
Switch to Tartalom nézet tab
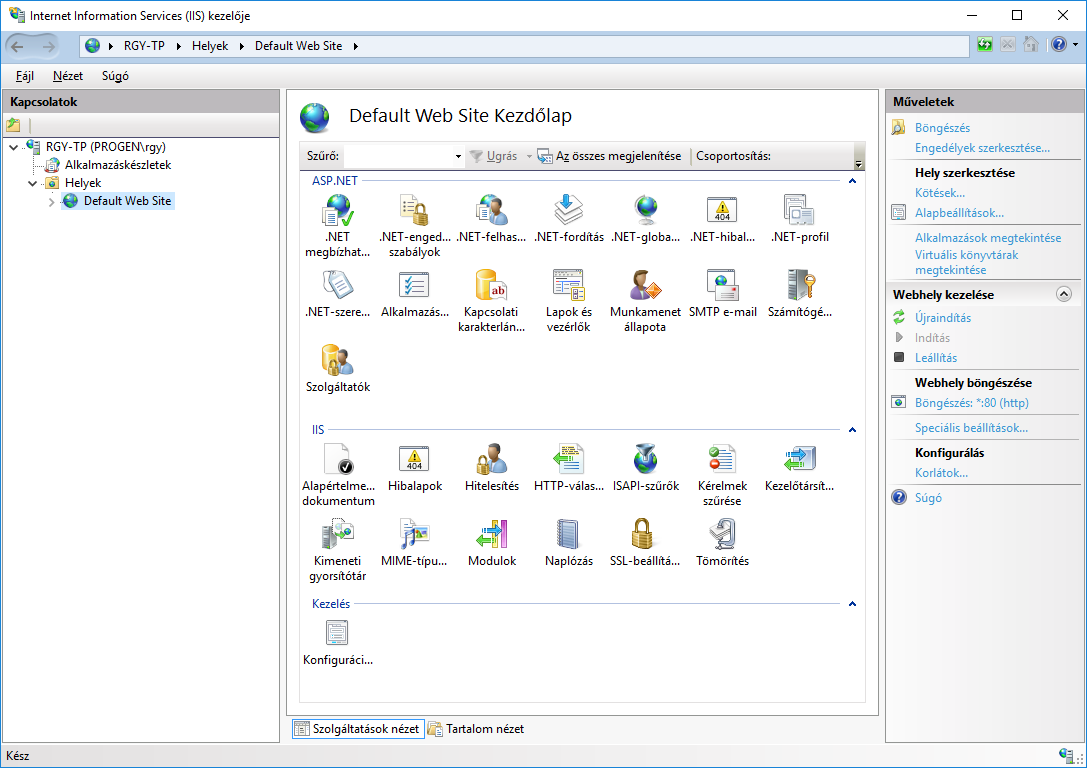point(476,729)
